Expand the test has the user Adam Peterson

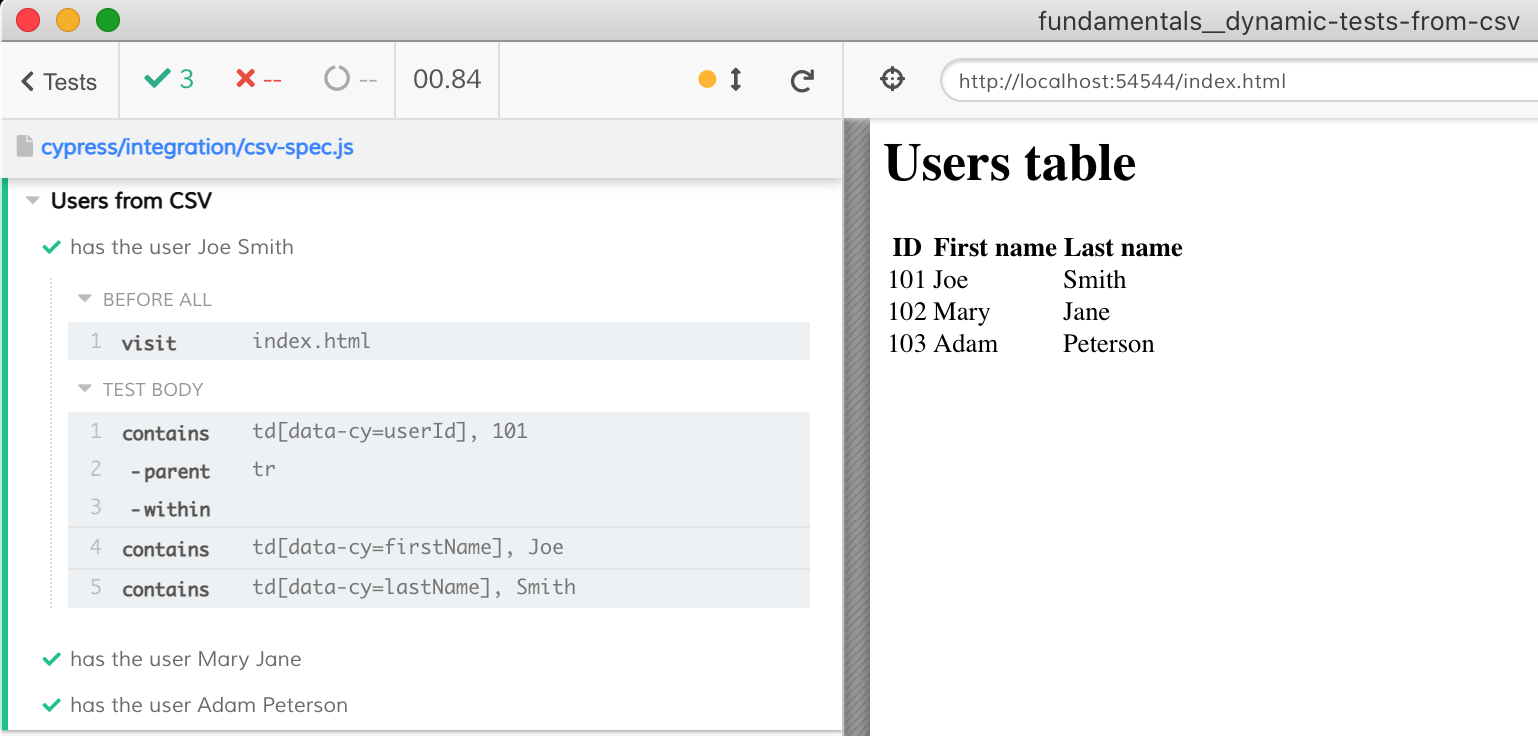click(208, 705)
